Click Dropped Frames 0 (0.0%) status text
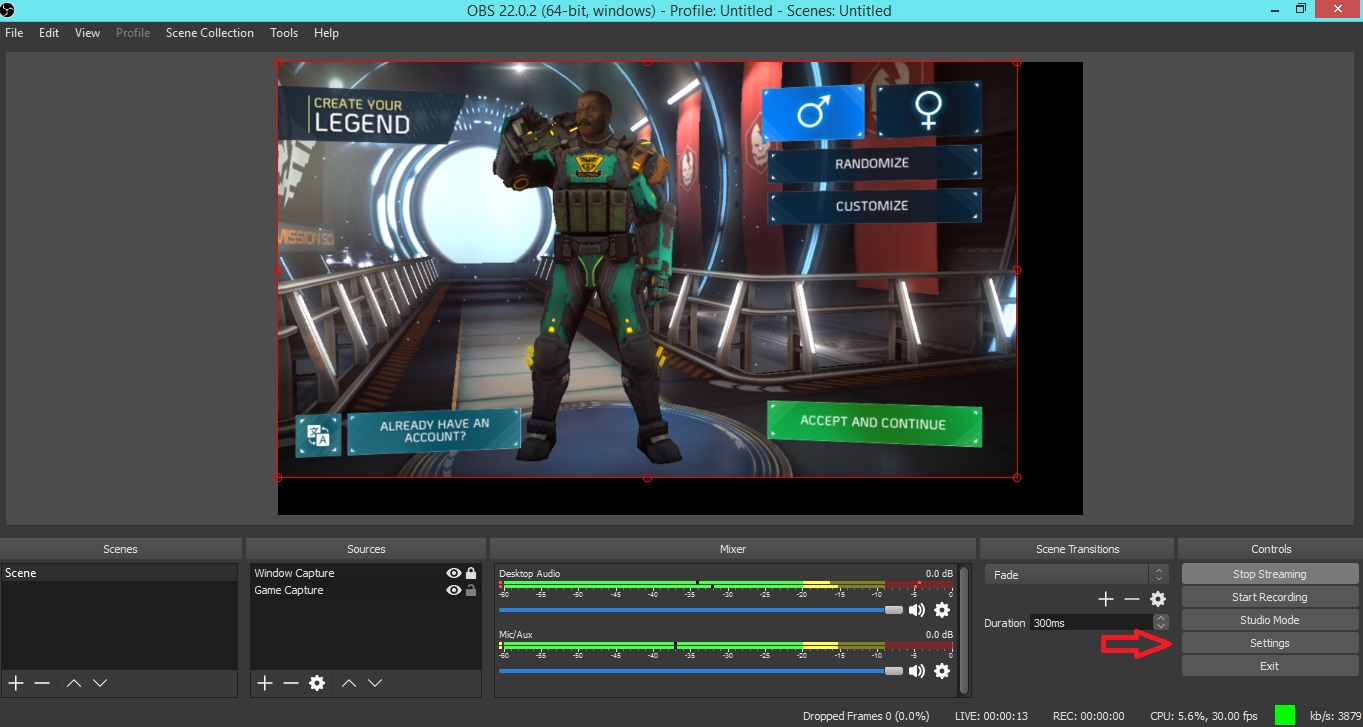This screenshot has width=1363, height=727. coord(866,716)
